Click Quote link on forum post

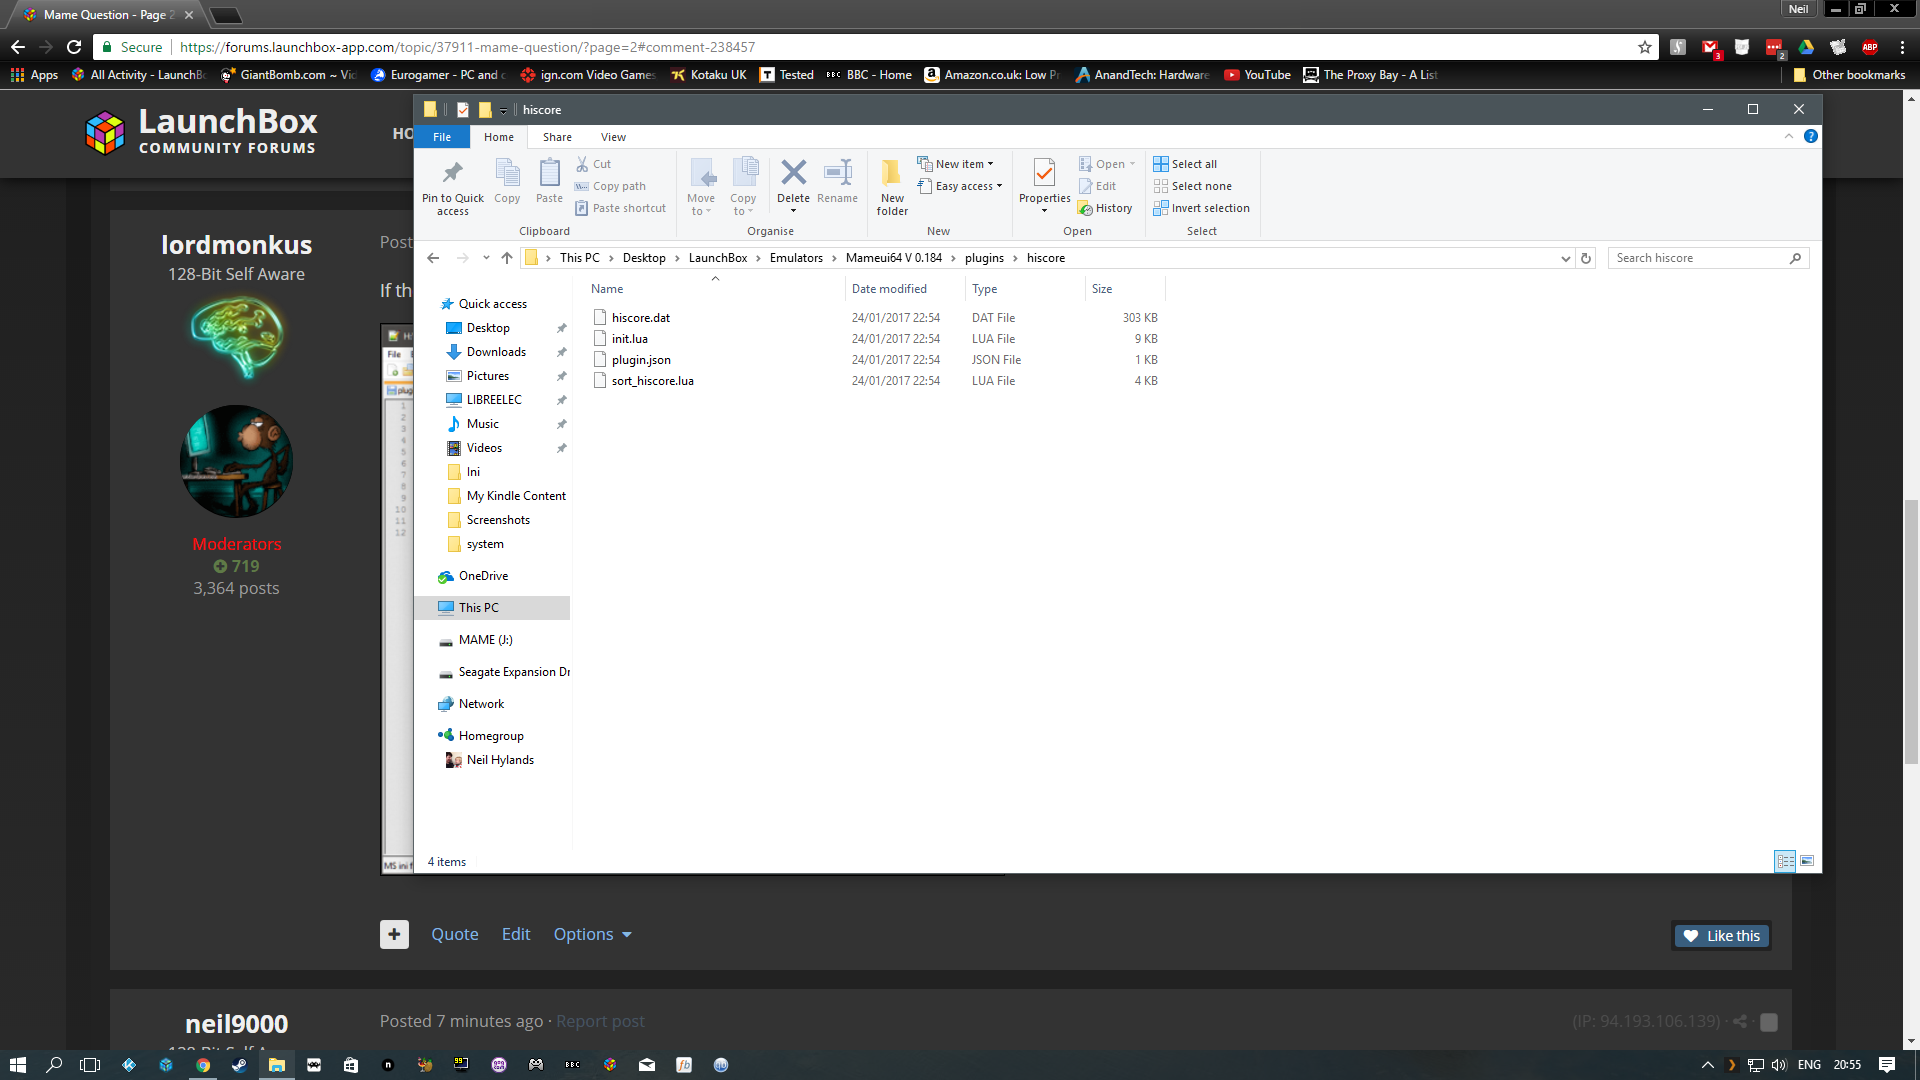[x=455, y=934]
